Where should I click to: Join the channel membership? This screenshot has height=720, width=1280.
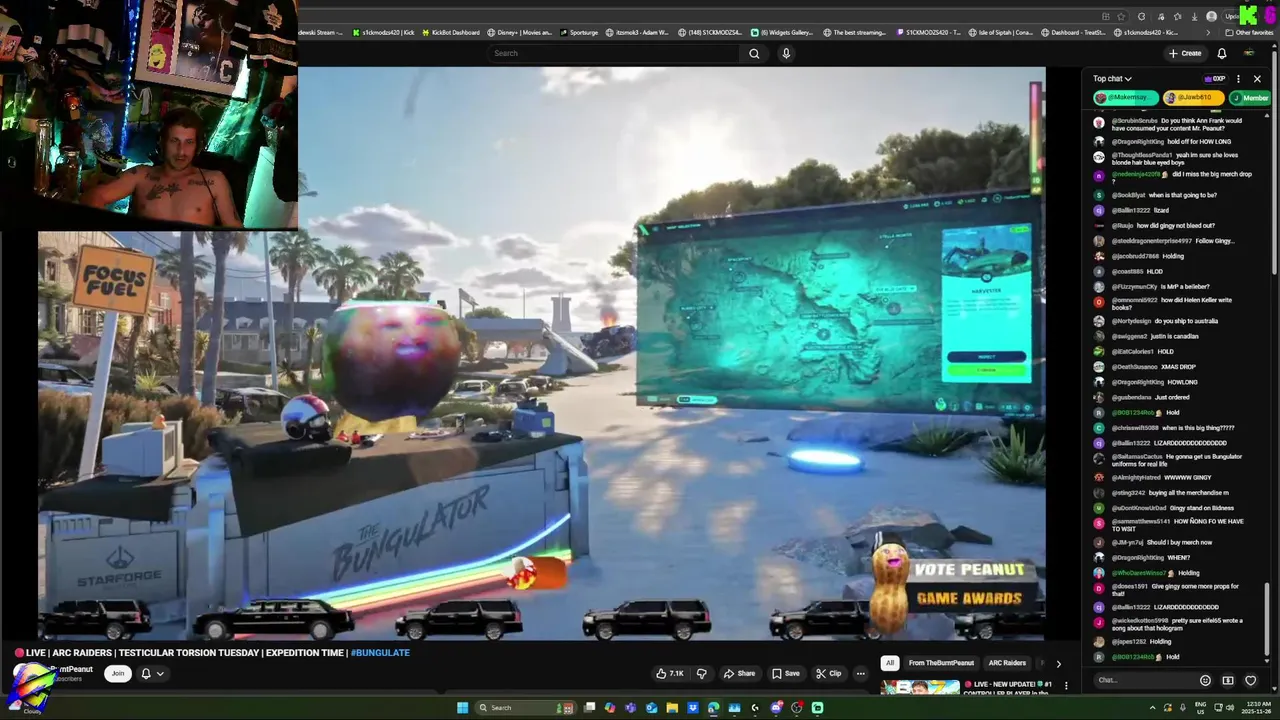click(x=118, y=673)
